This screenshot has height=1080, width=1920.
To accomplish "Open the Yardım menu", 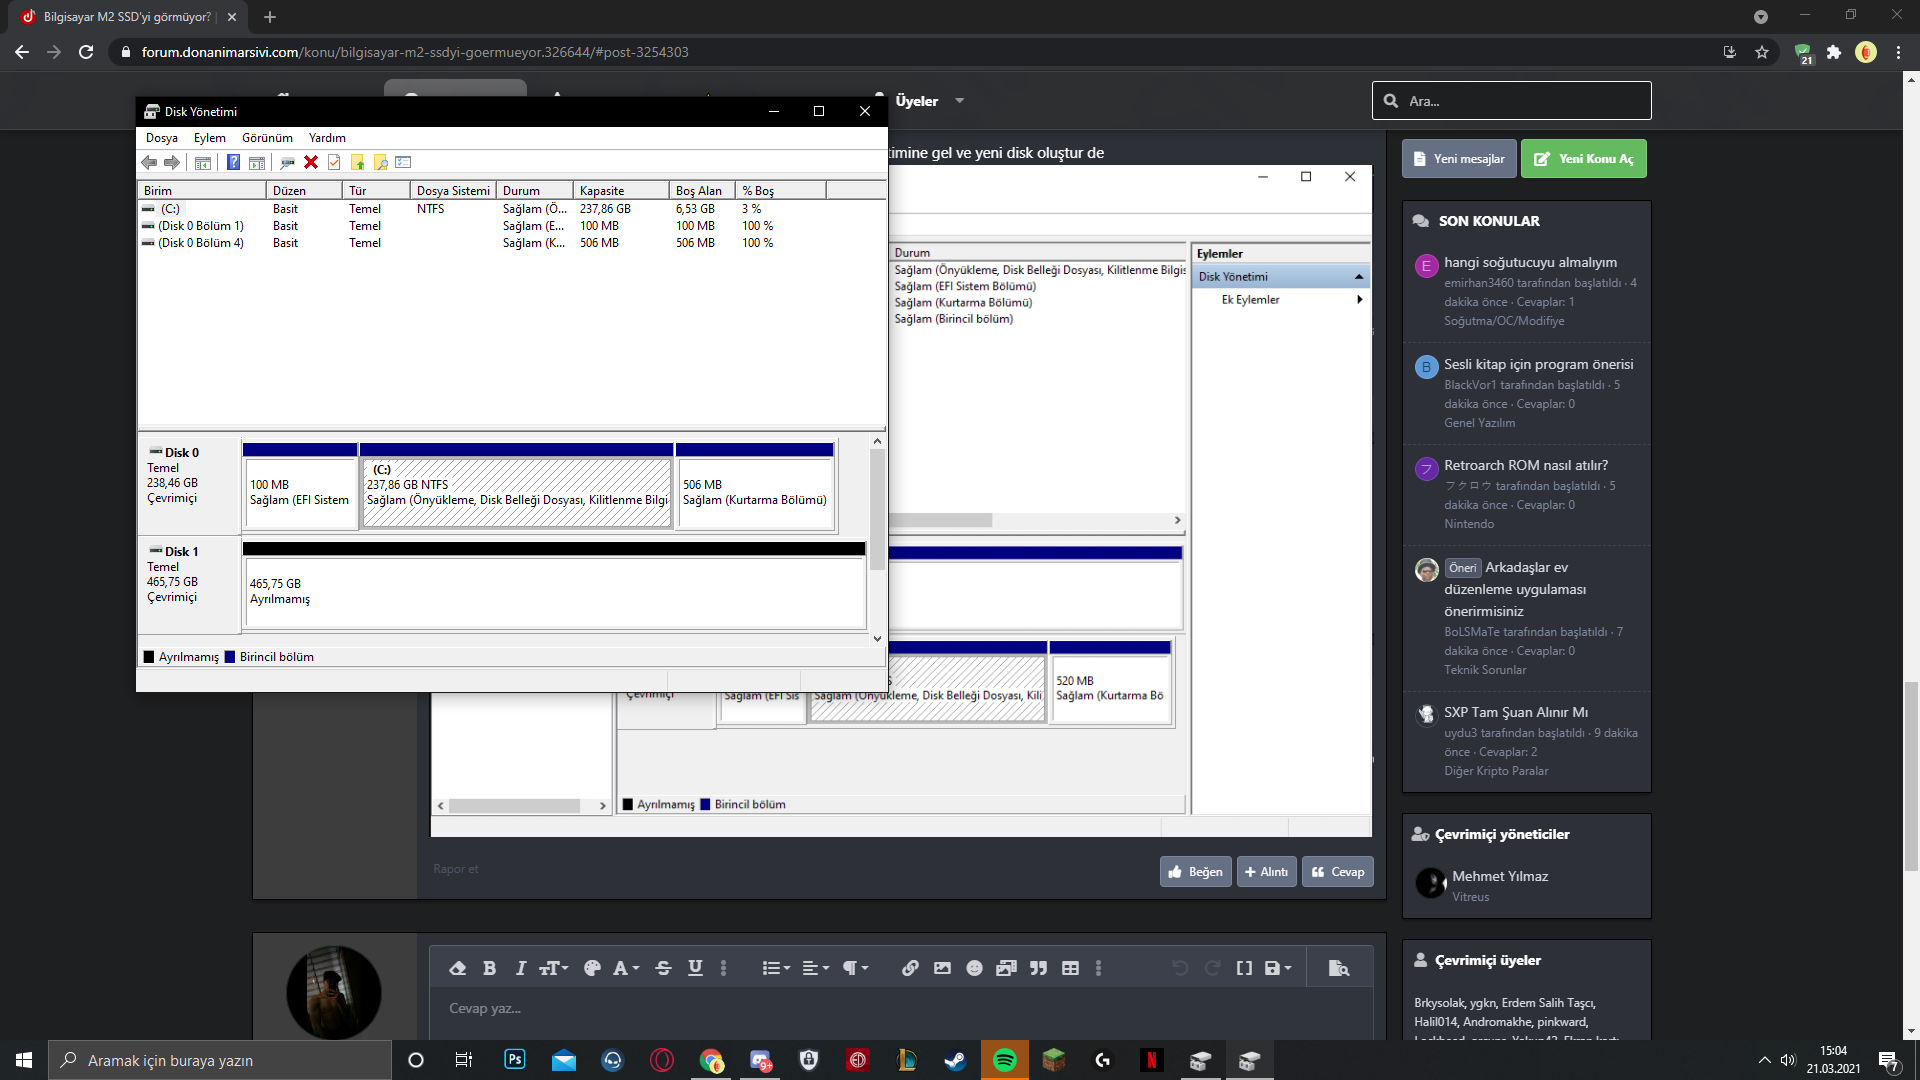I will tap(327, 138).
